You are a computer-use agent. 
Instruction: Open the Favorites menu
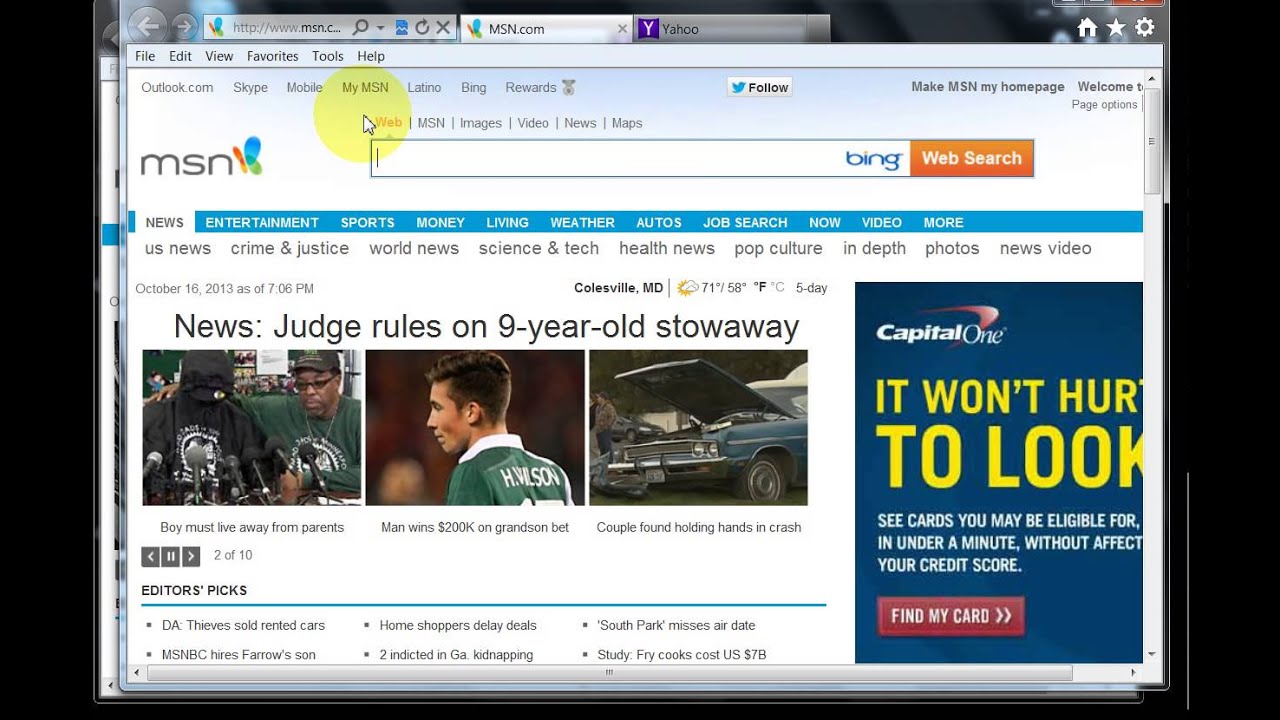click(x=272, y=56)
